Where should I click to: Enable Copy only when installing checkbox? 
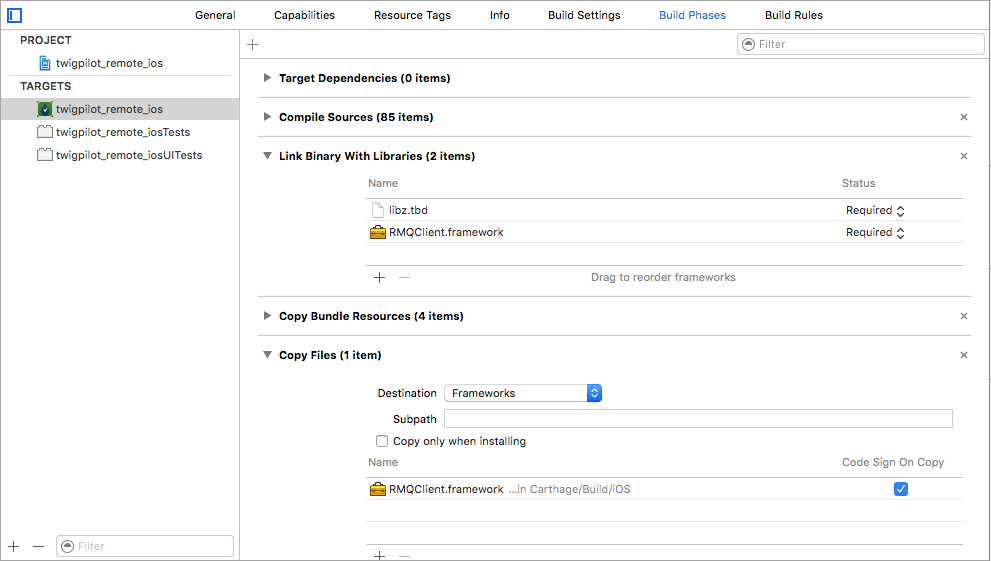click(x=382, y=441)
